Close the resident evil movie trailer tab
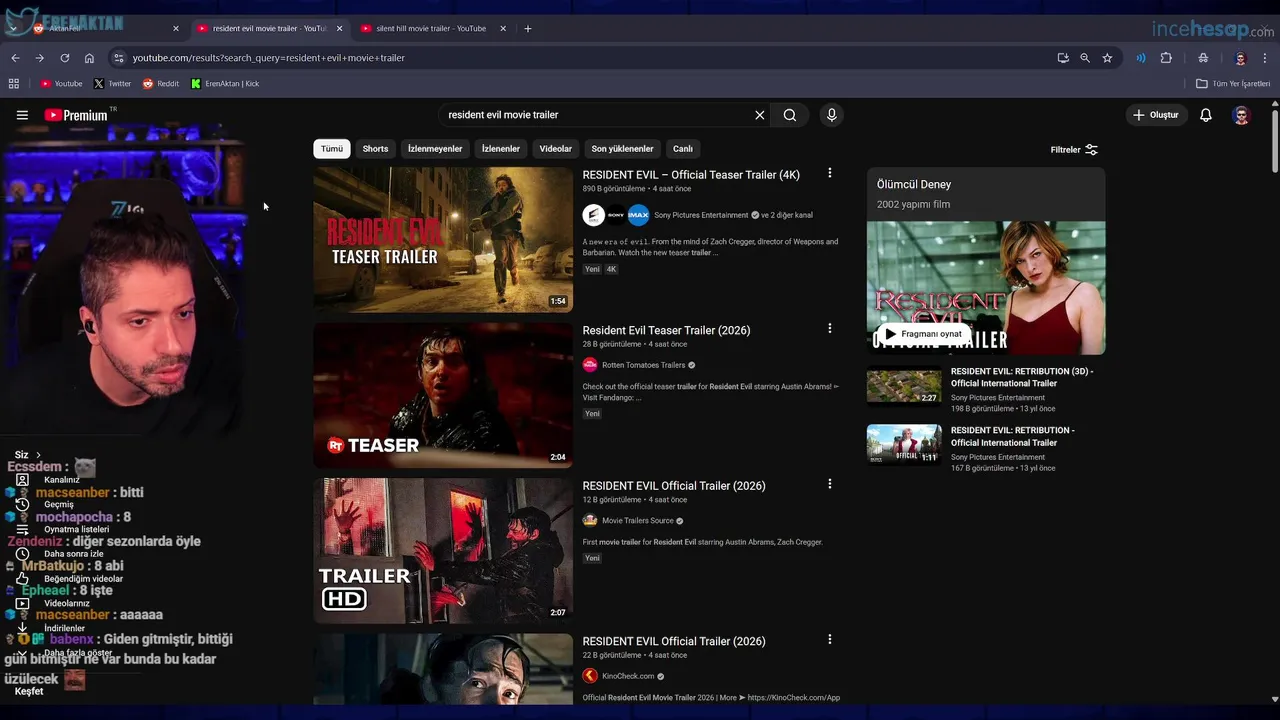 click(340, 29)
